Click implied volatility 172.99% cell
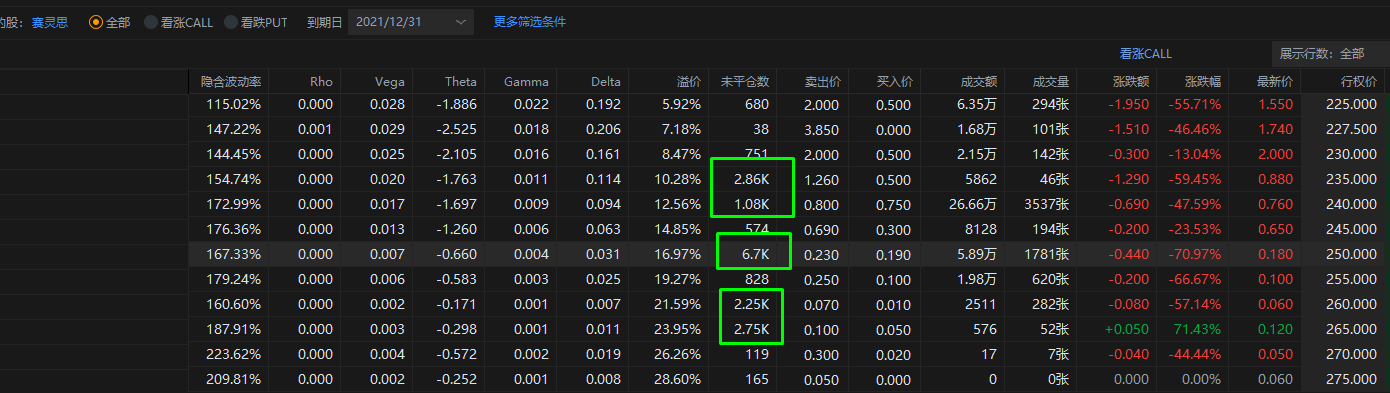Image resolution: width=1390 pixels, height=393 pixels. 233,204
